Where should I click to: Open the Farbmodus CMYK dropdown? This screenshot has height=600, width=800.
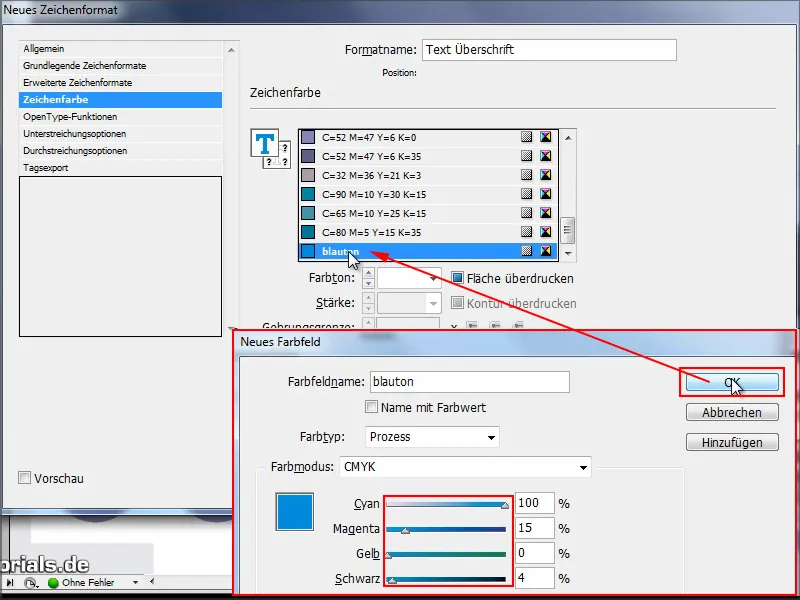tap(465, 467)
